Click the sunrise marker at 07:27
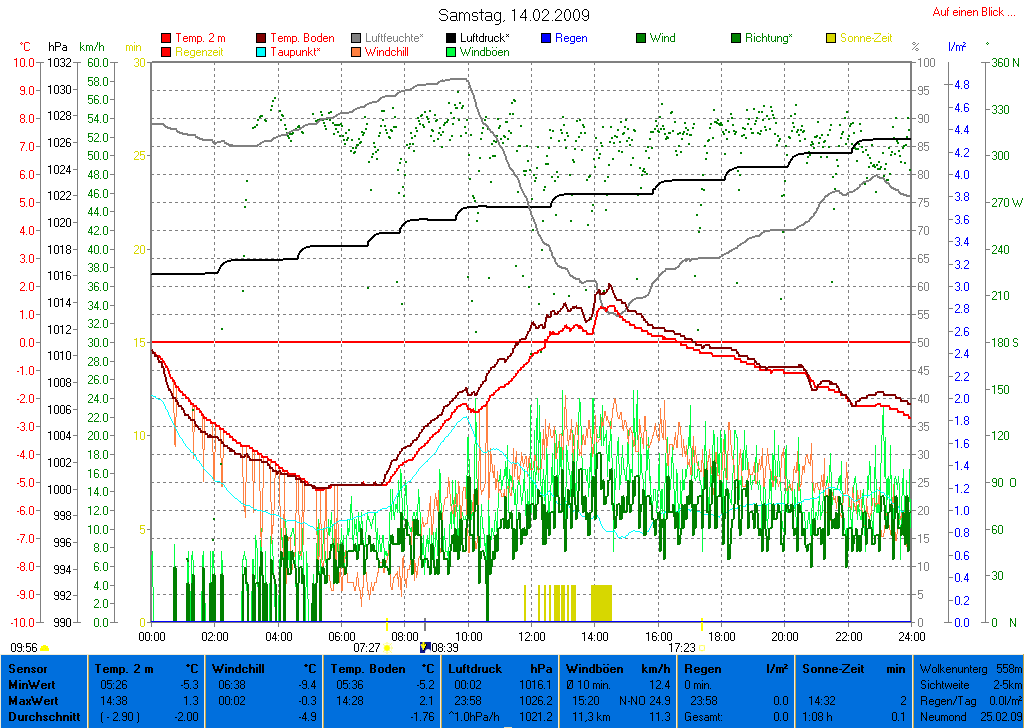The height and width of the screenshot is (728, 1024). pos(387,648)
